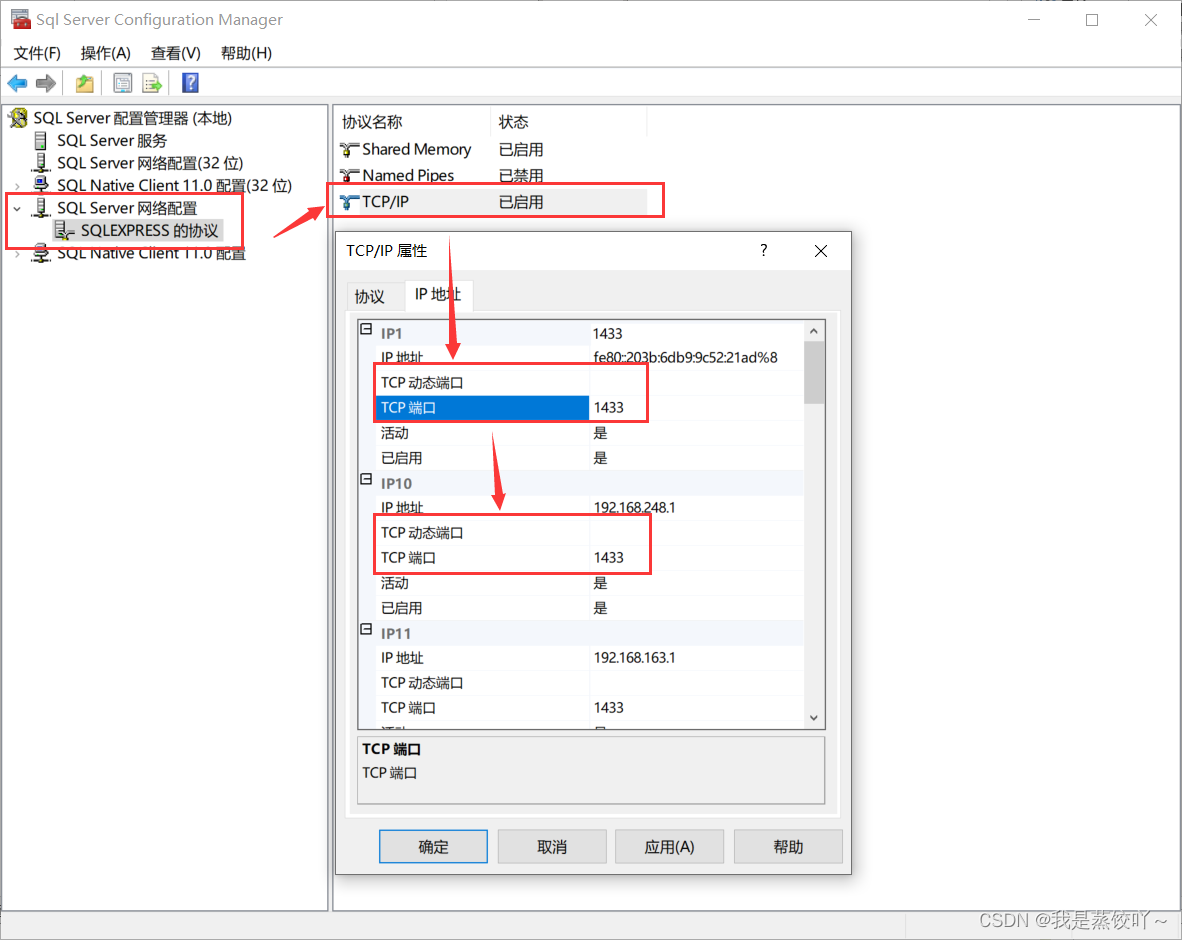
Task: Select the IP 地址 tab
Action: click(x=438, y=295)
